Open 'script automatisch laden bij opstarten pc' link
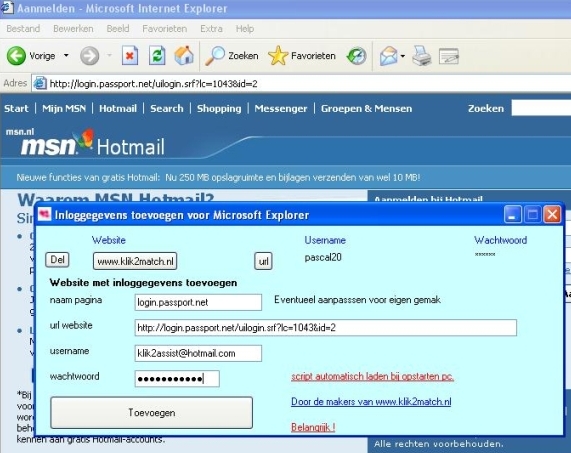 point(372,376)
